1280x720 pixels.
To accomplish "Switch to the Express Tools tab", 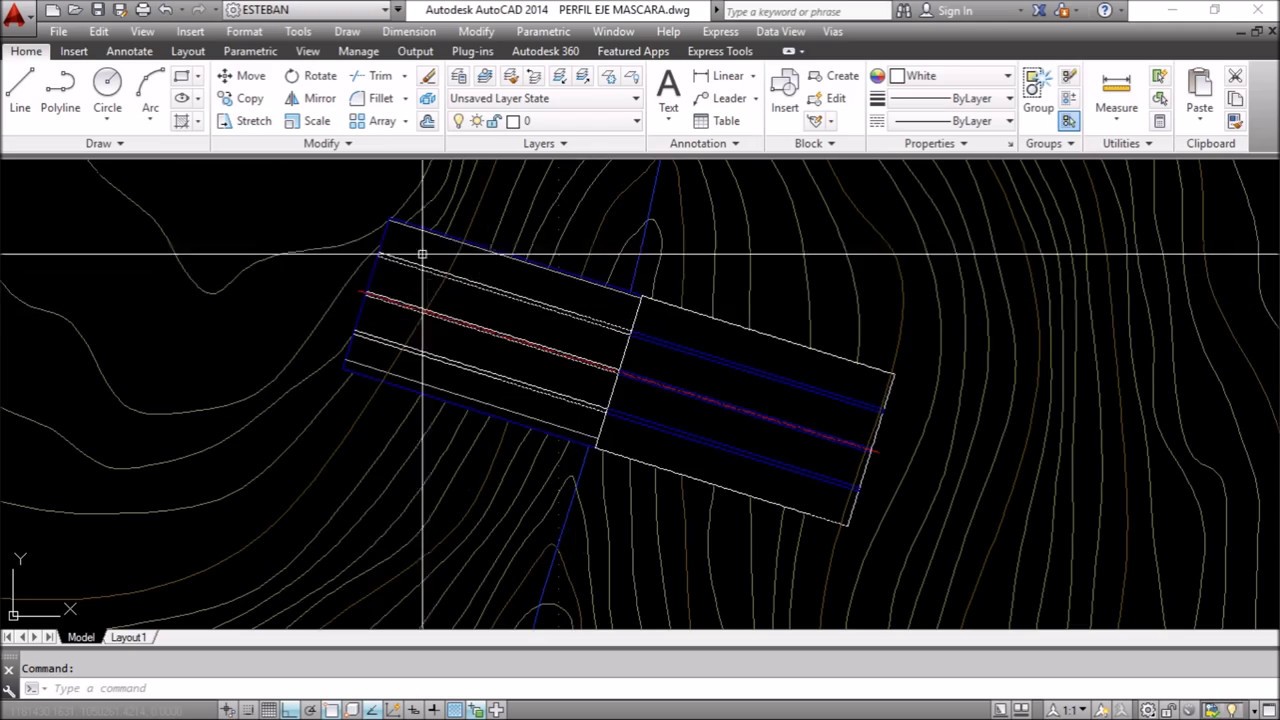I will (x=720, y=51).
